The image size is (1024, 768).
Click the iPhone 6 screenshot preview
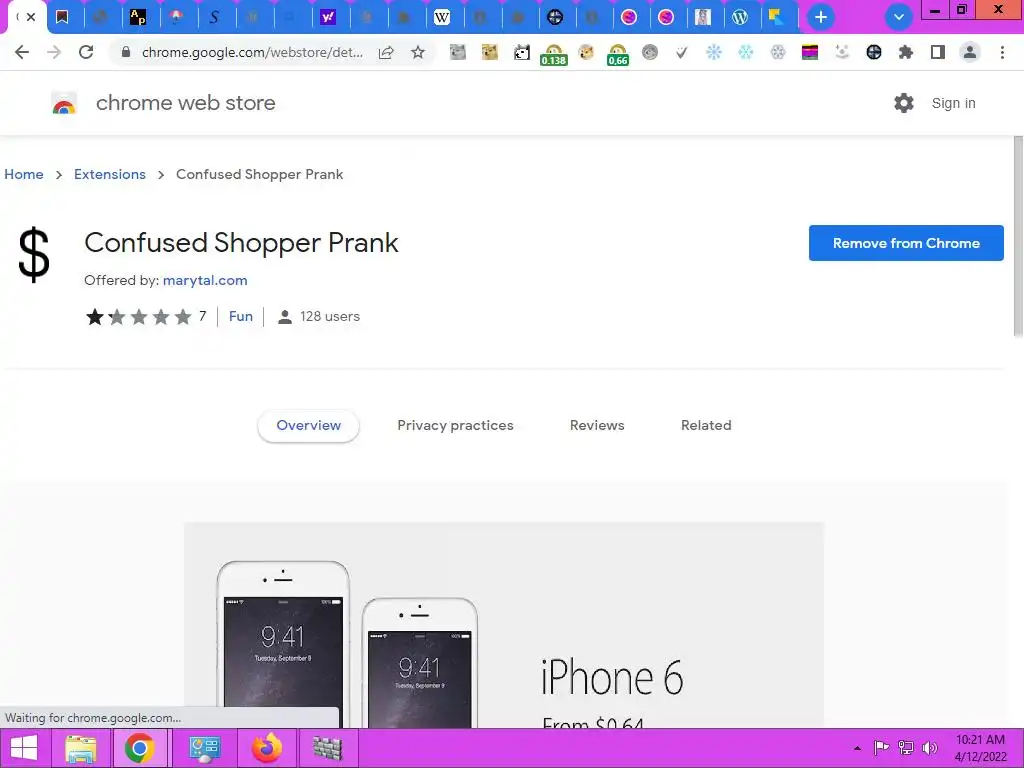[x=504, y=625]
